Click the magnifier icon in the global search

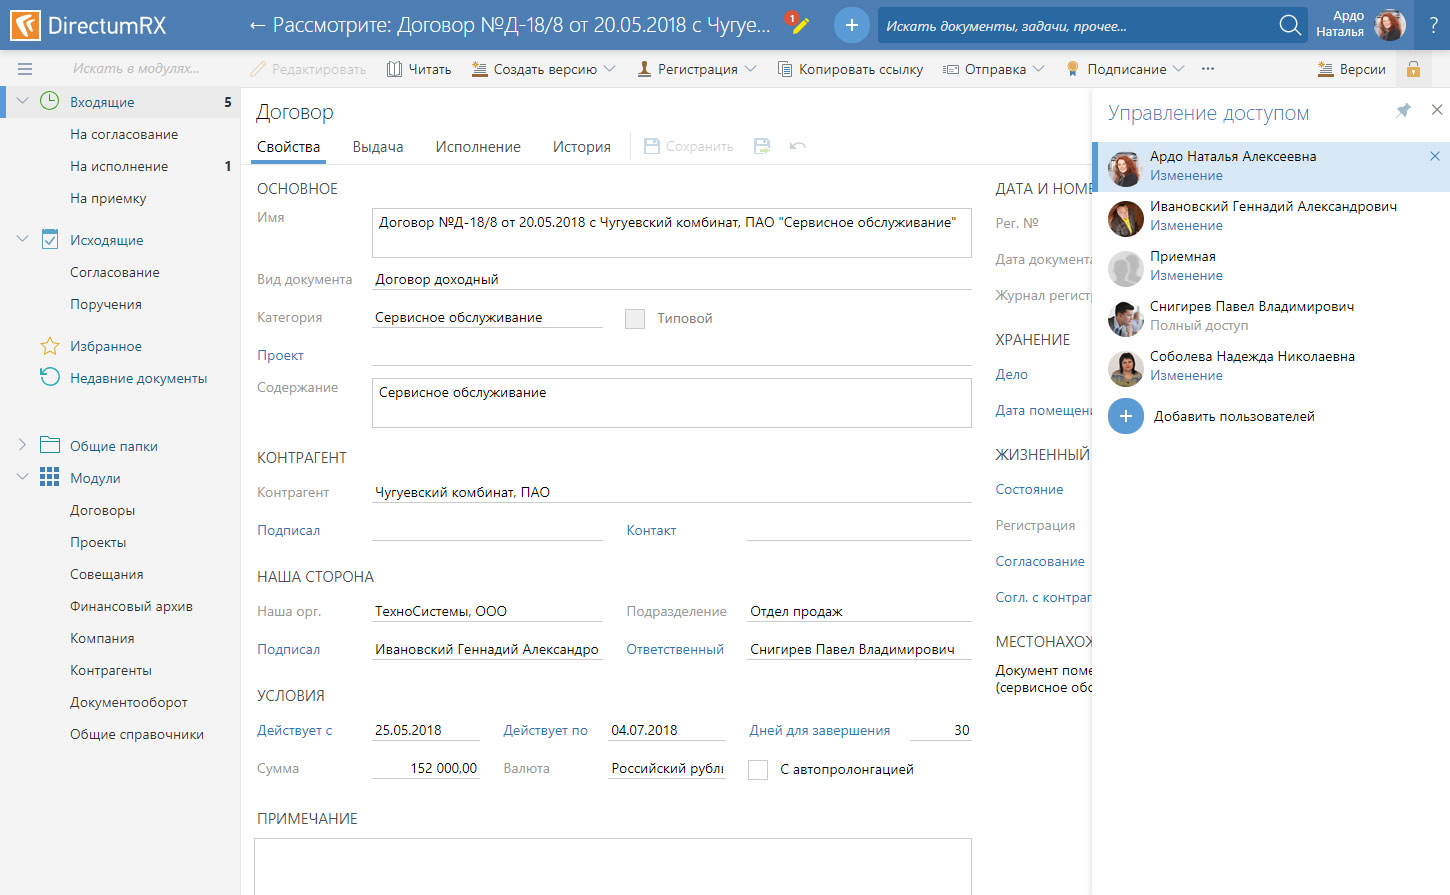click(x=1290, y=25)
